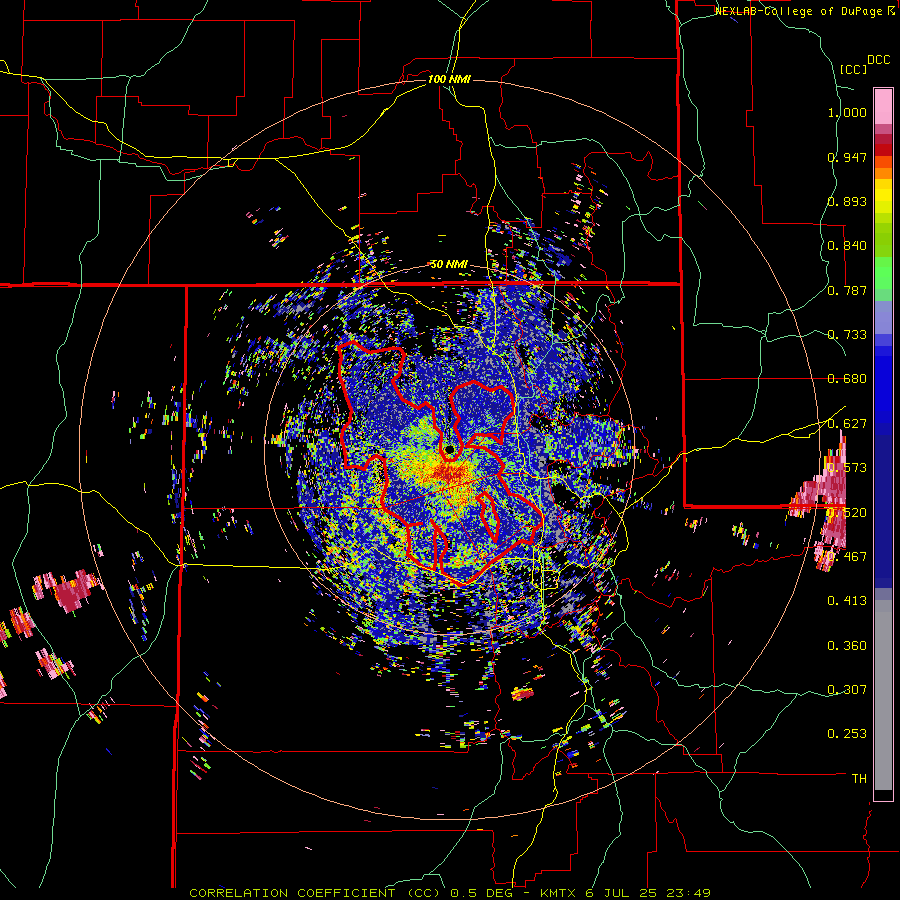Click the 0.307 legend value
Viewport: 900px width, 900px height.
847,689
